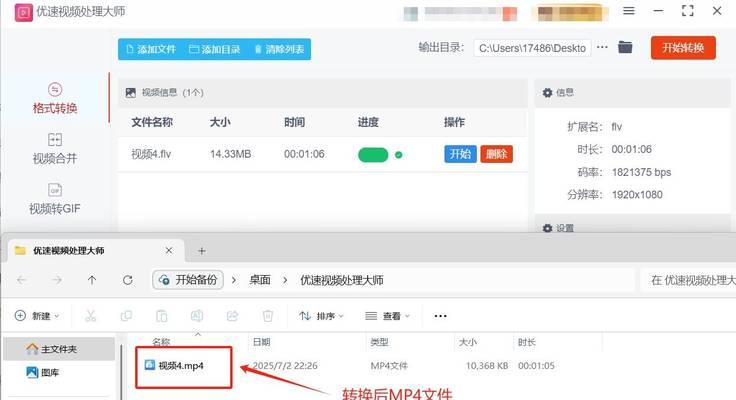
Task: Click the 视频4.flv file name
Action: 151,154
